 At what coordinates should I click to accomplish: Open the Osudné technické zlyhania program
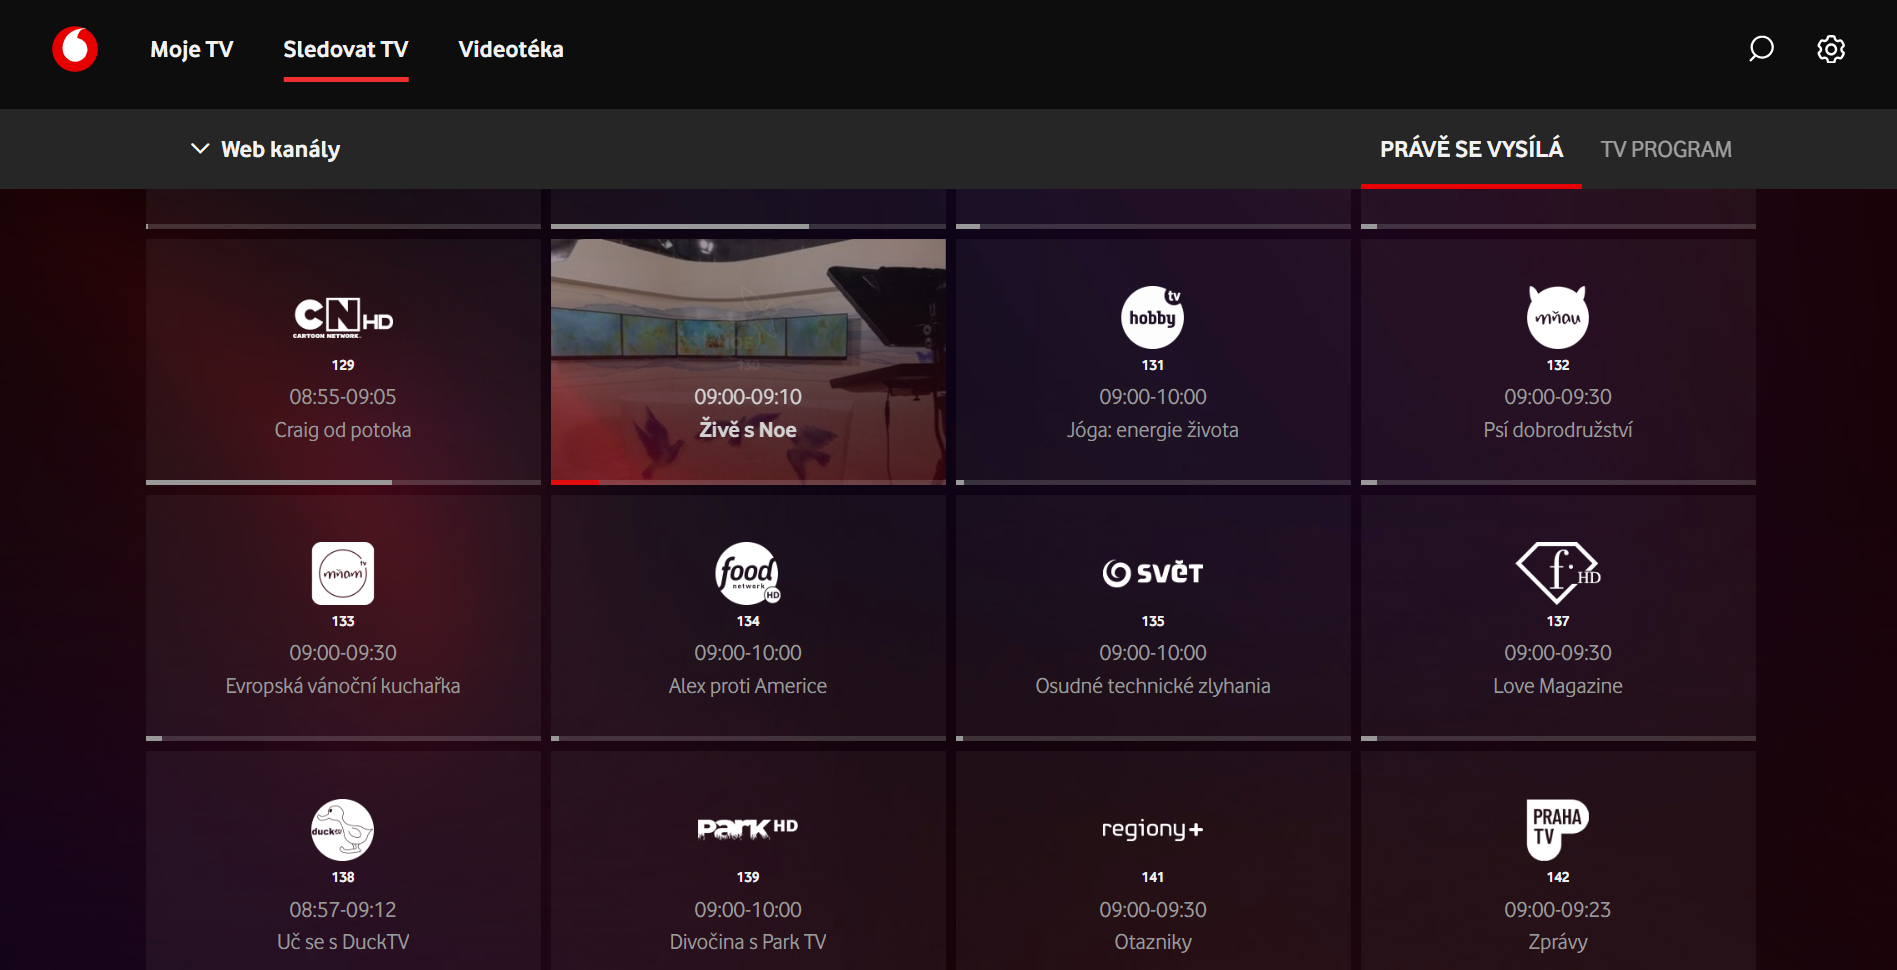click(x=1152, y=686)
